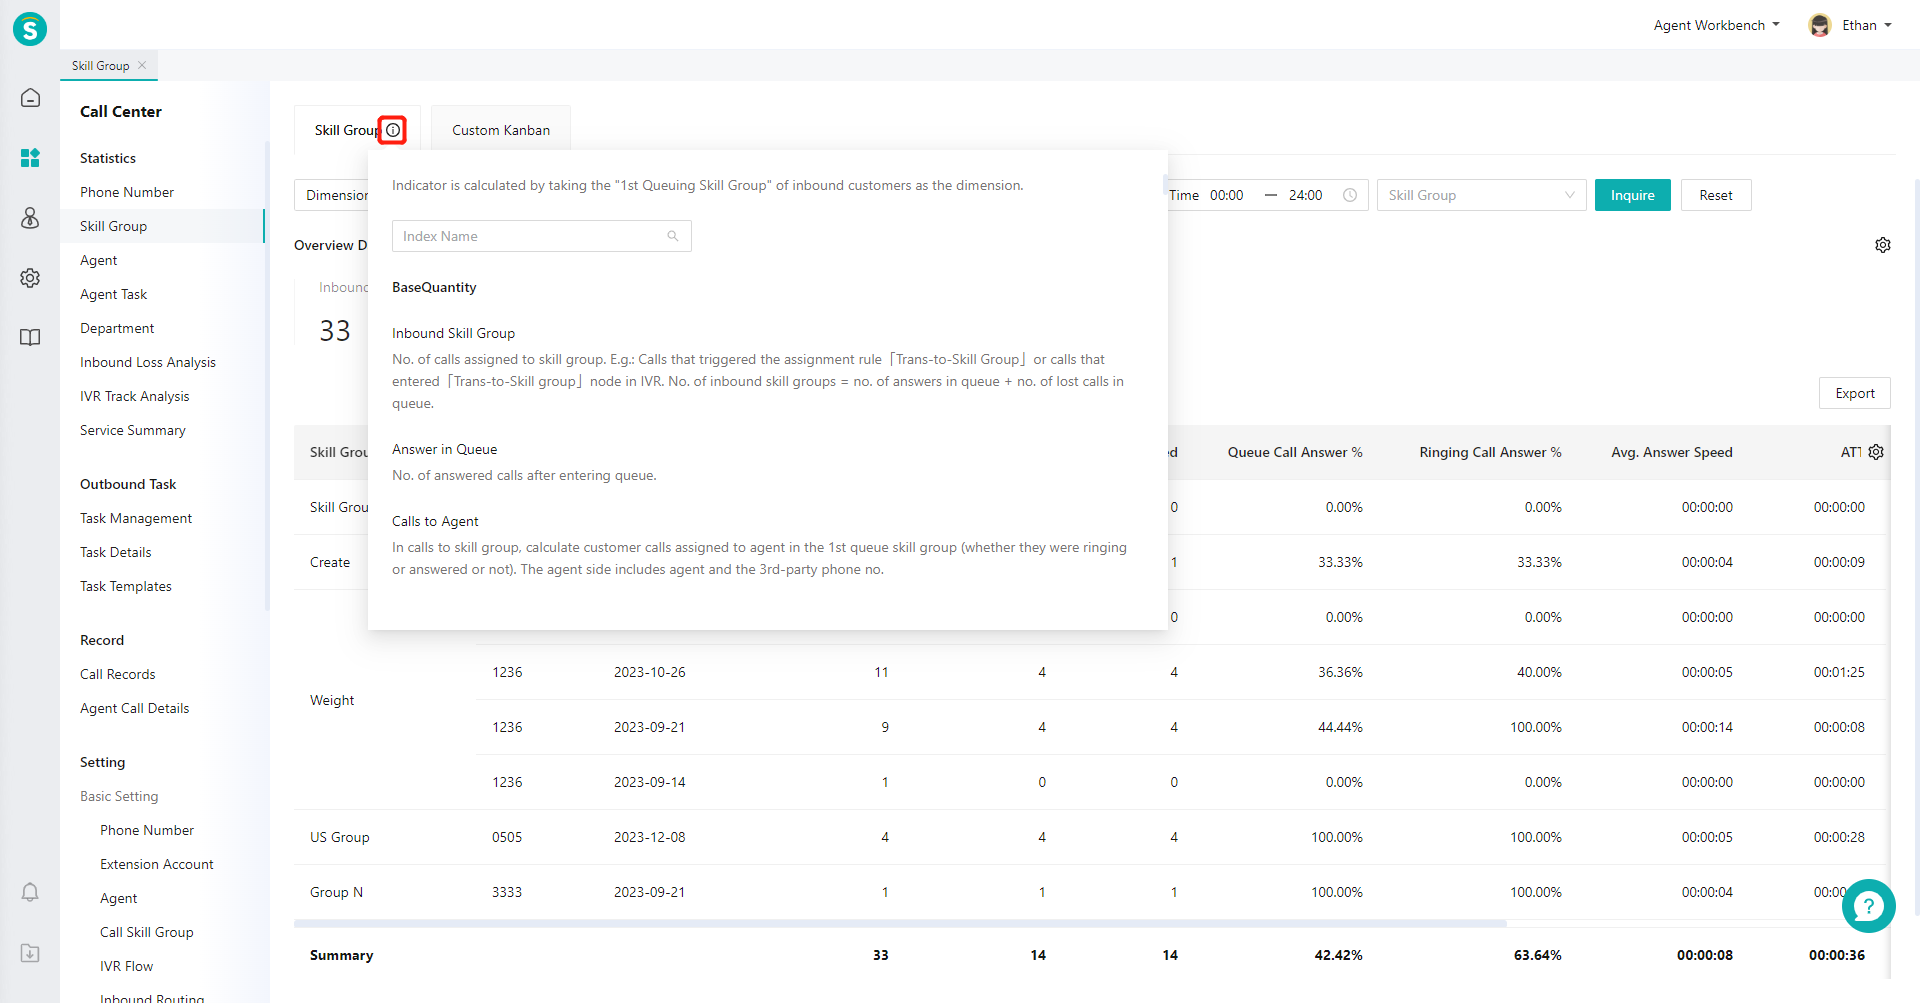Screen dimensions: 1920x1003
Task: Click the Export button
Action: click(x=1854, y=393)
